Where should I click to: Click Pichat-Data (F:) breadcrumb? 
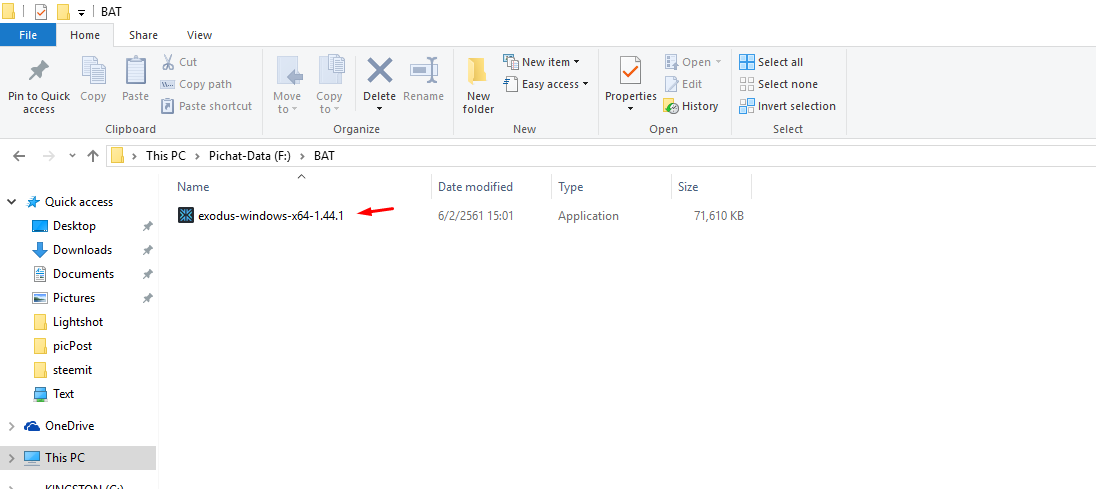point(250,156)
